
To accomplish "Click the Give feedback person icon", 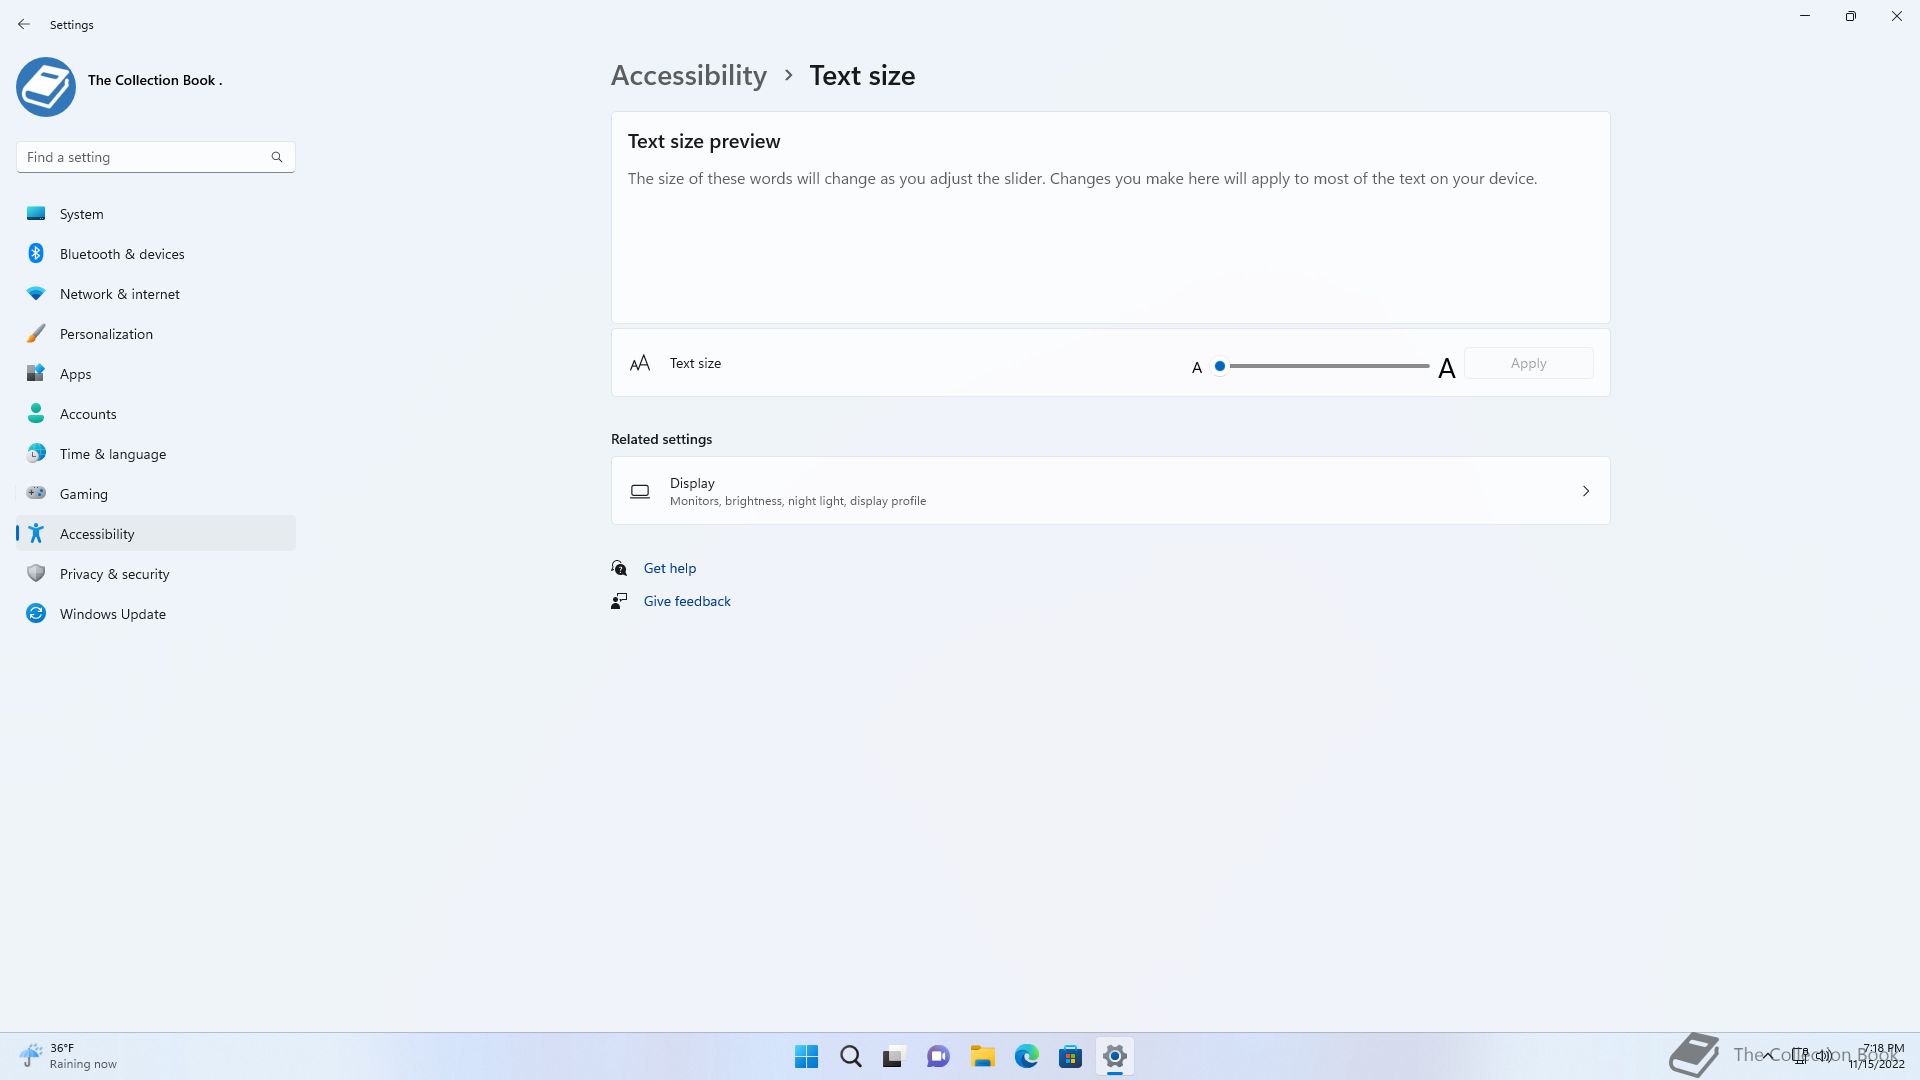I will pos(619,601).
